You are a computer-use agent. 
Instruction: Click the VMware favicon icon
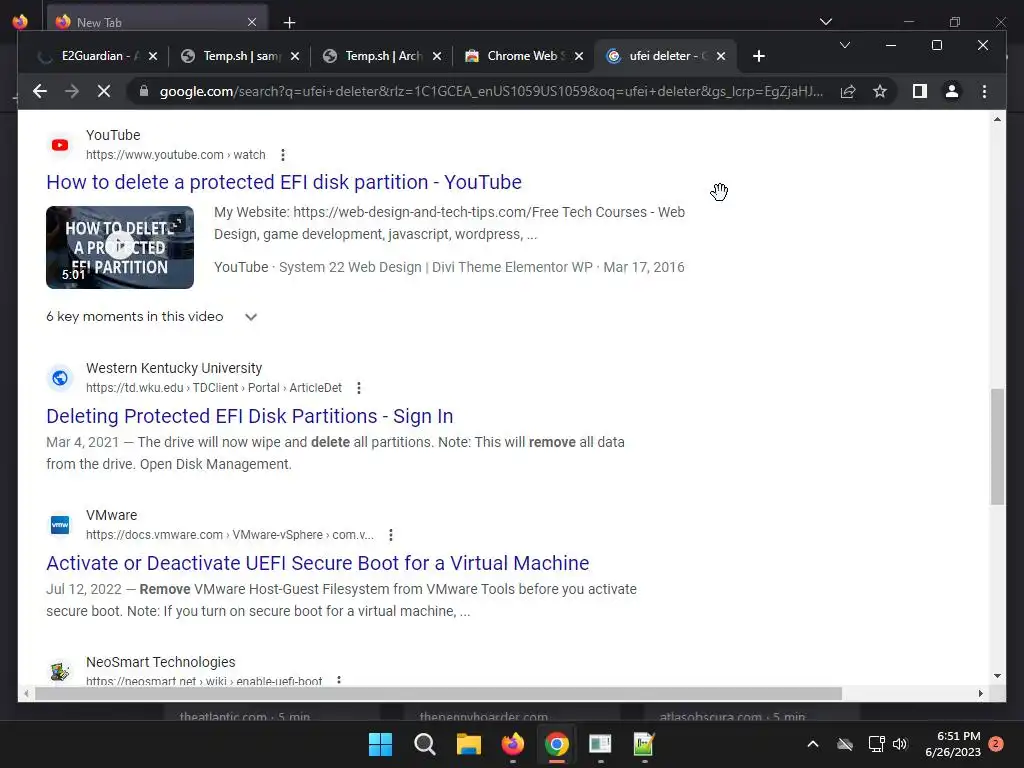[x=59, y=525]
